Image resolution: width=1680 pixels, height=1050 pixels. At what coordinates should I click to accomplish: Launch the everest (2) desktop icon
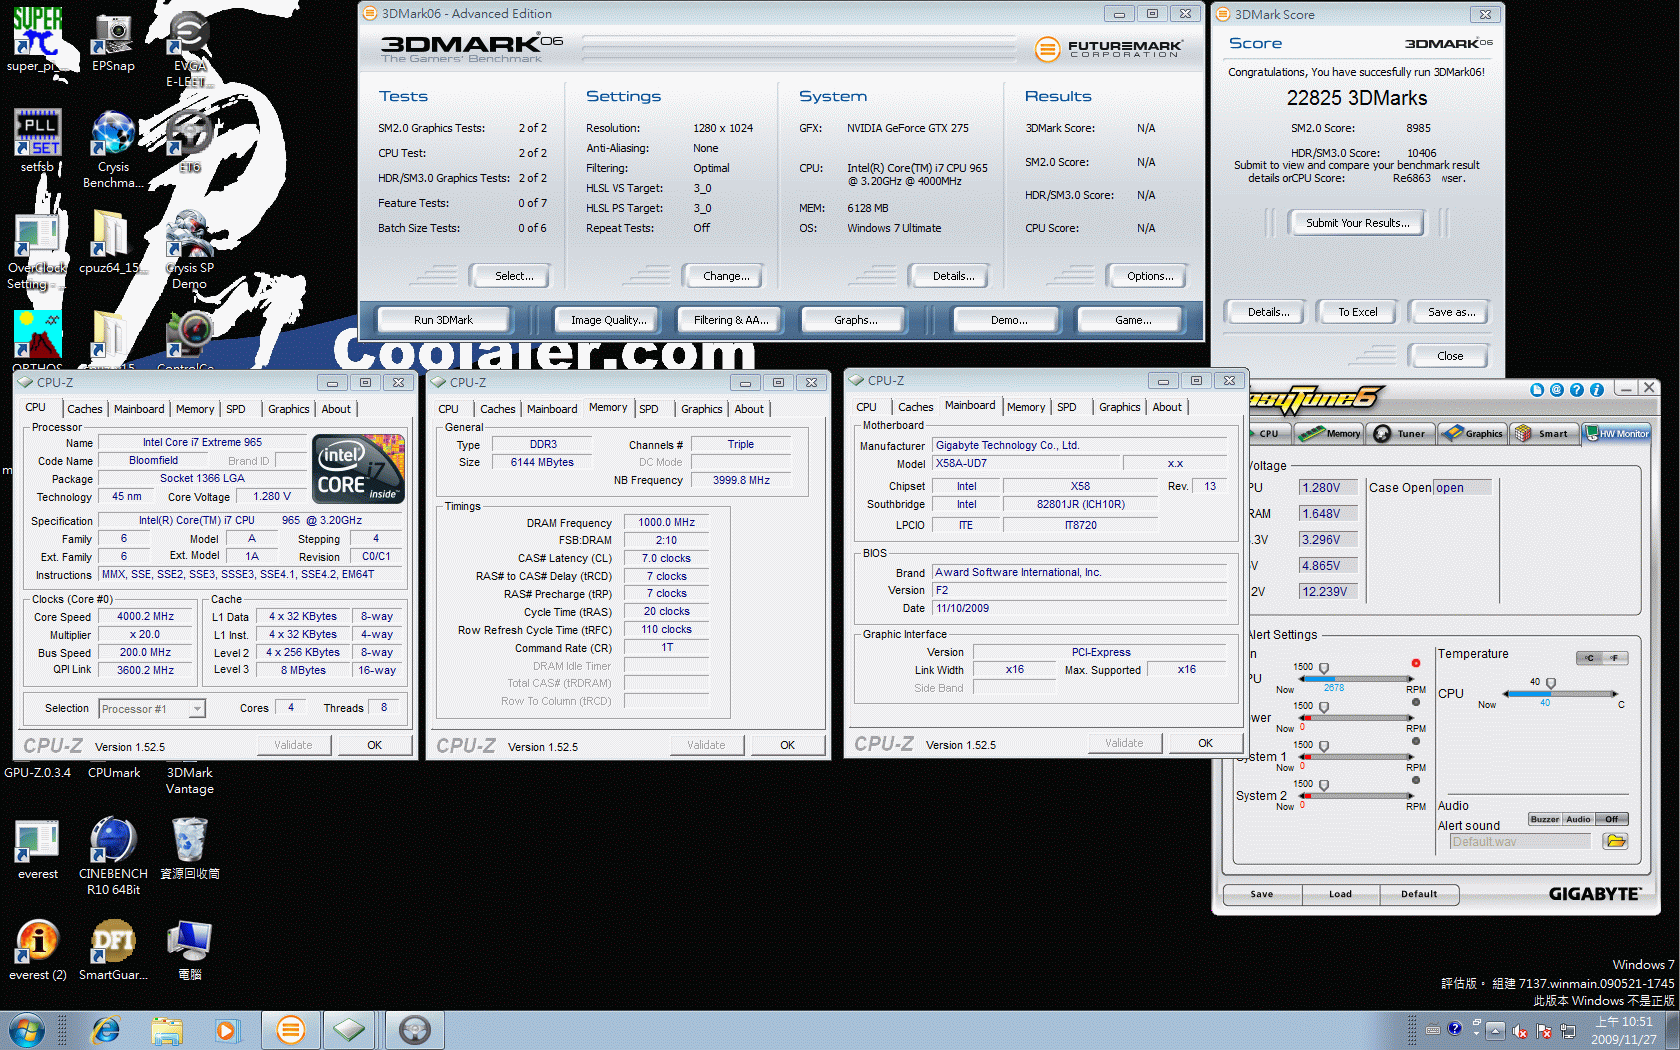pos(38,950)
